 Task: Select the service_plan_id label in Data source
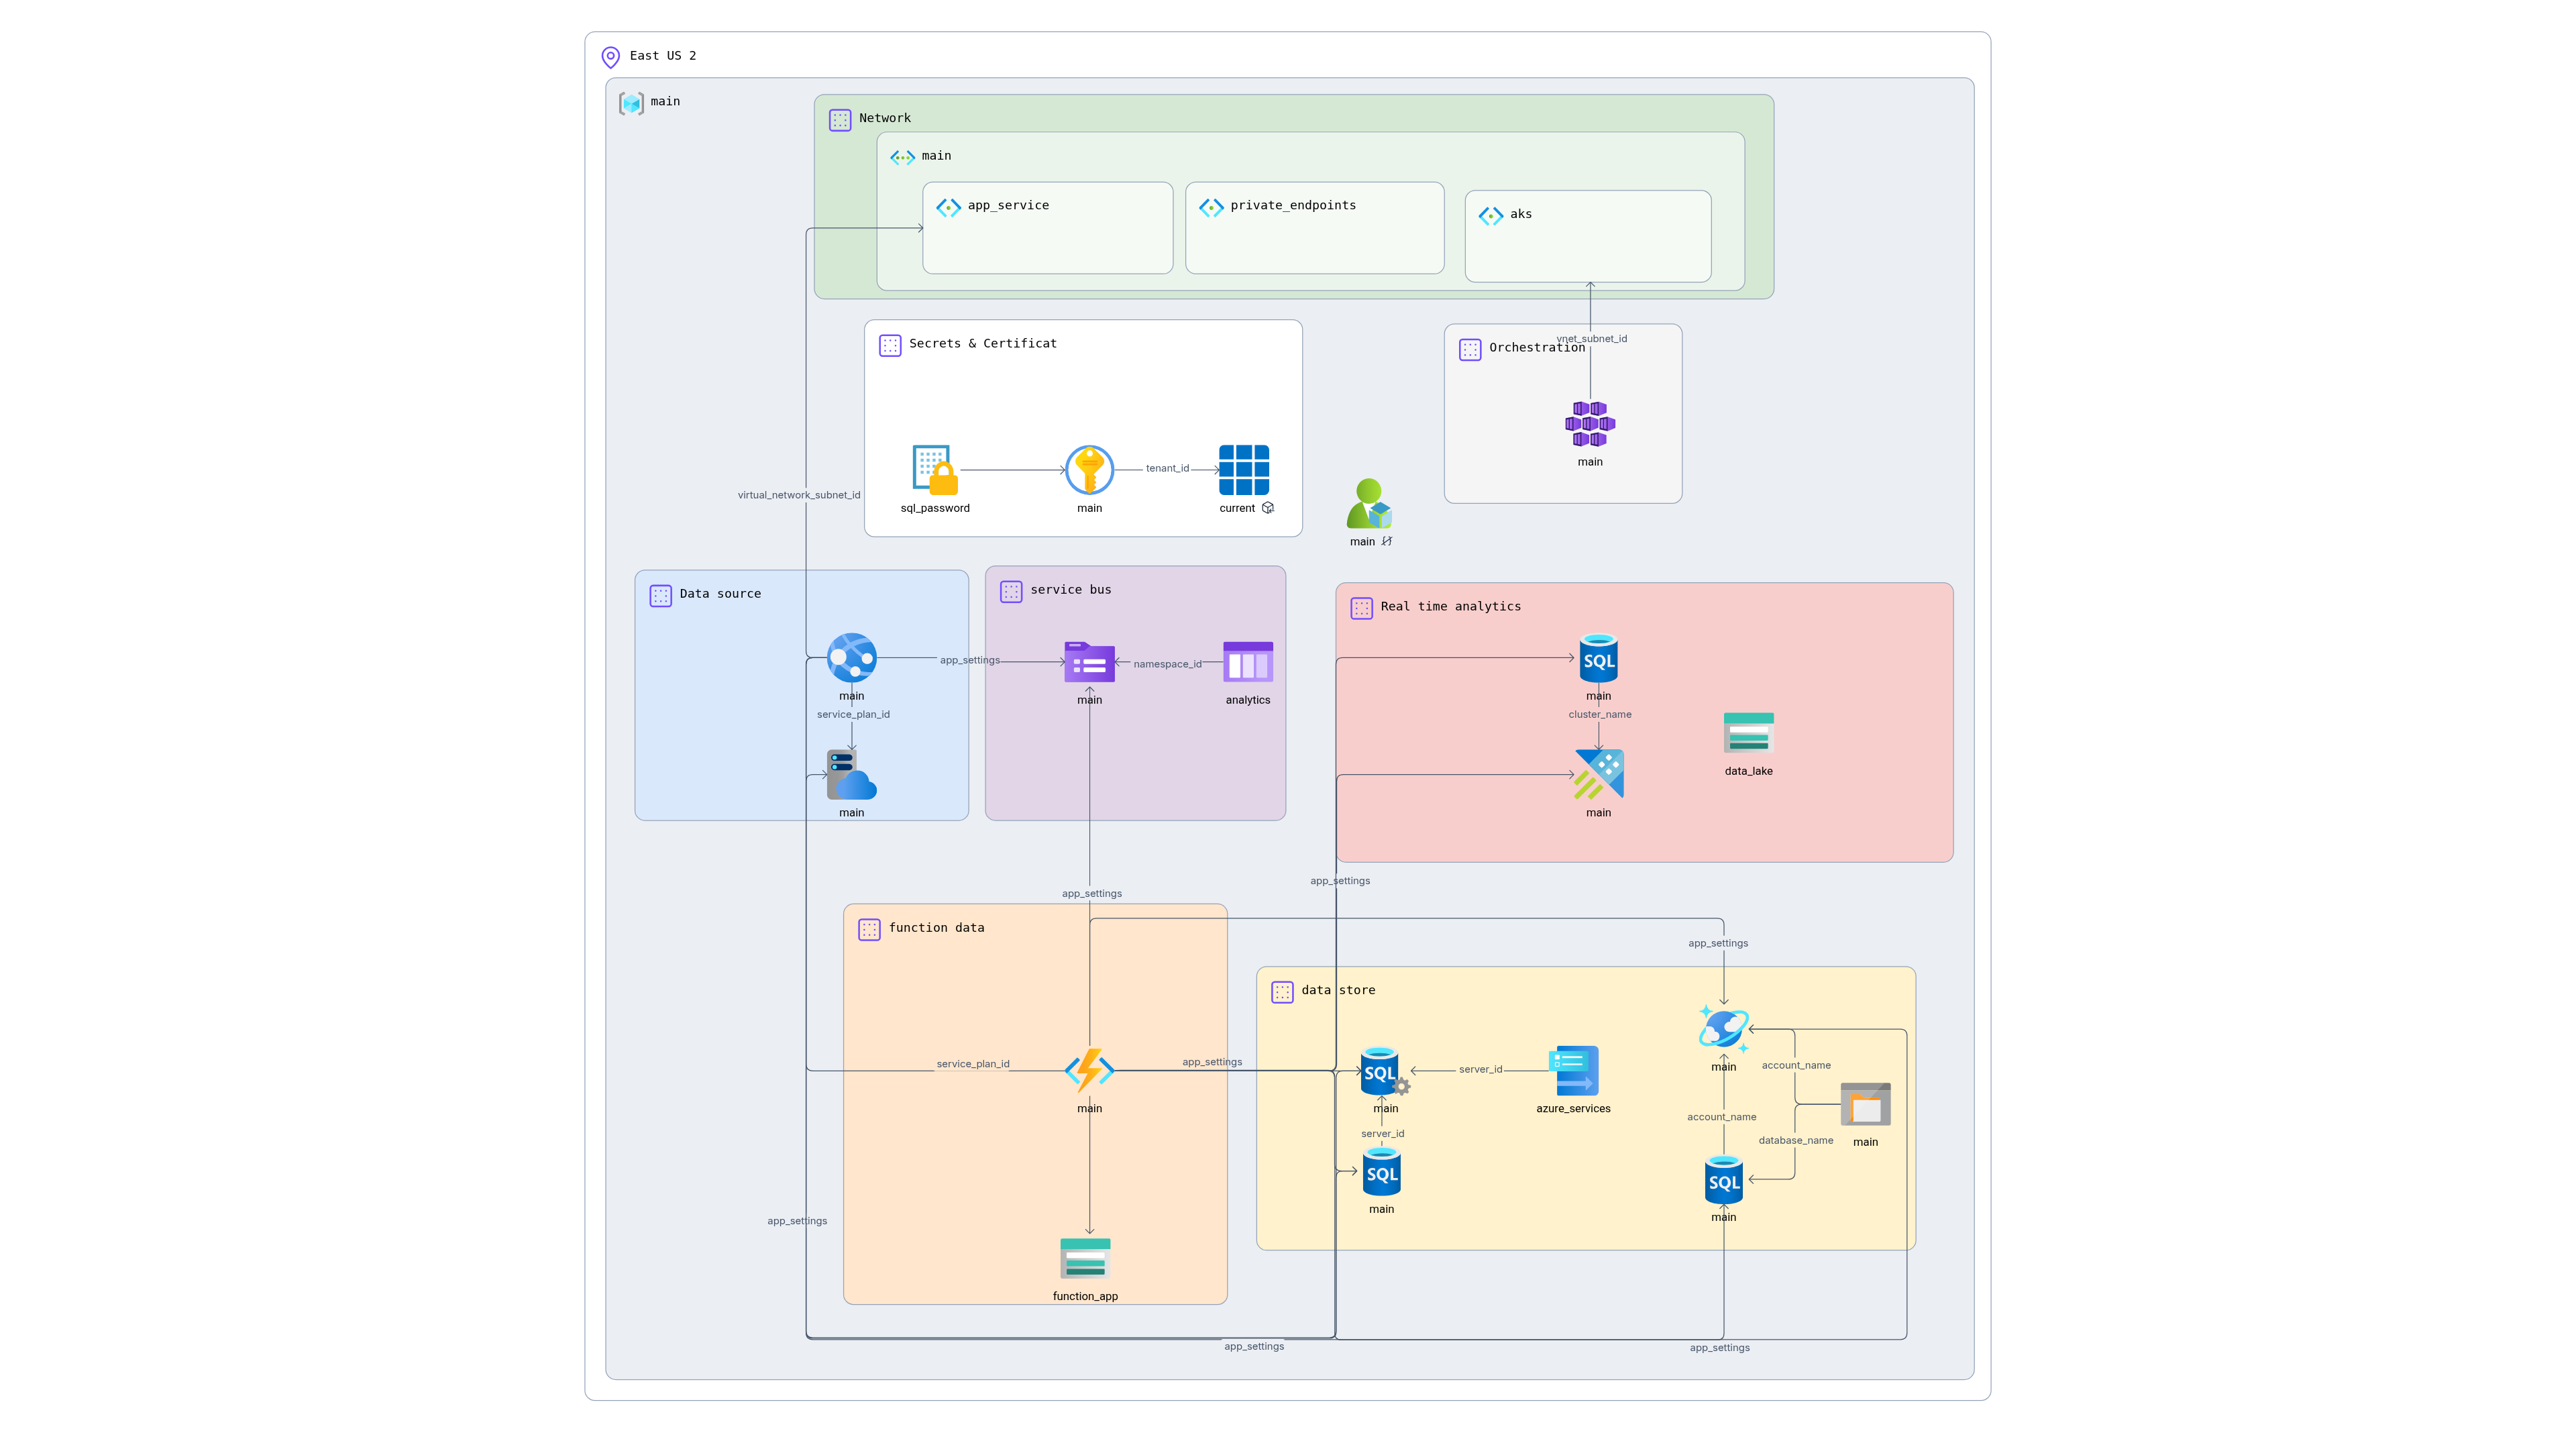[853, 715]
